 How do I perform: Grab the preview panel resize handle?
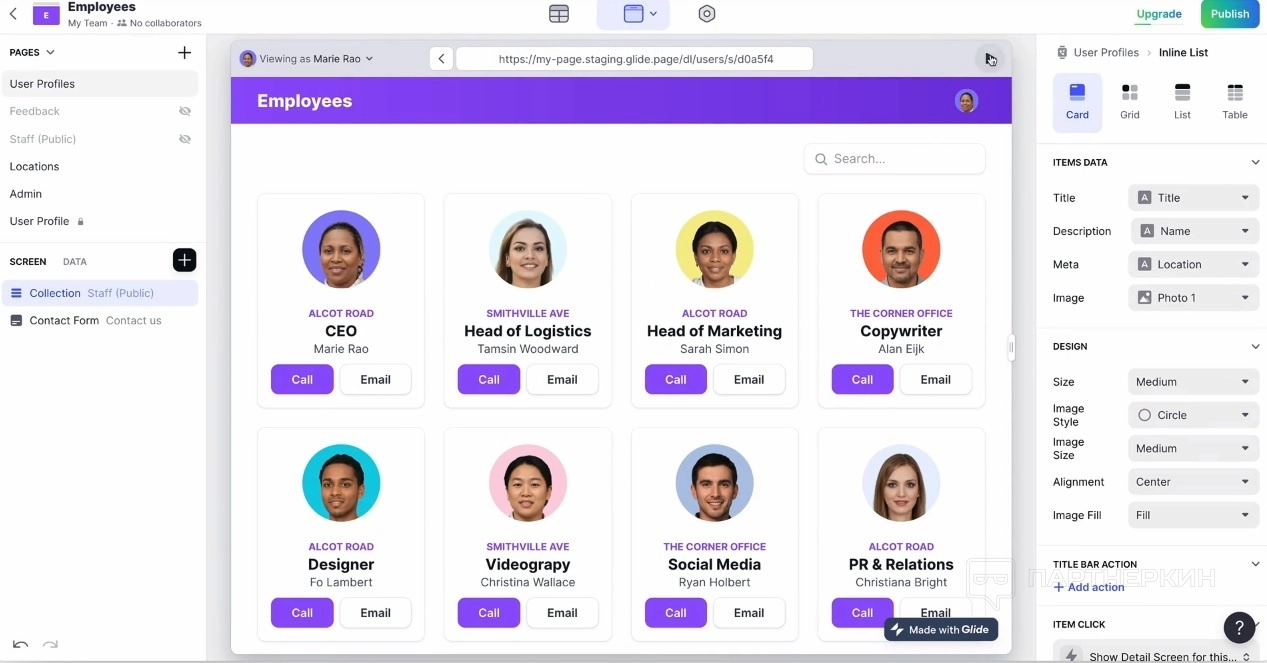1011,347
